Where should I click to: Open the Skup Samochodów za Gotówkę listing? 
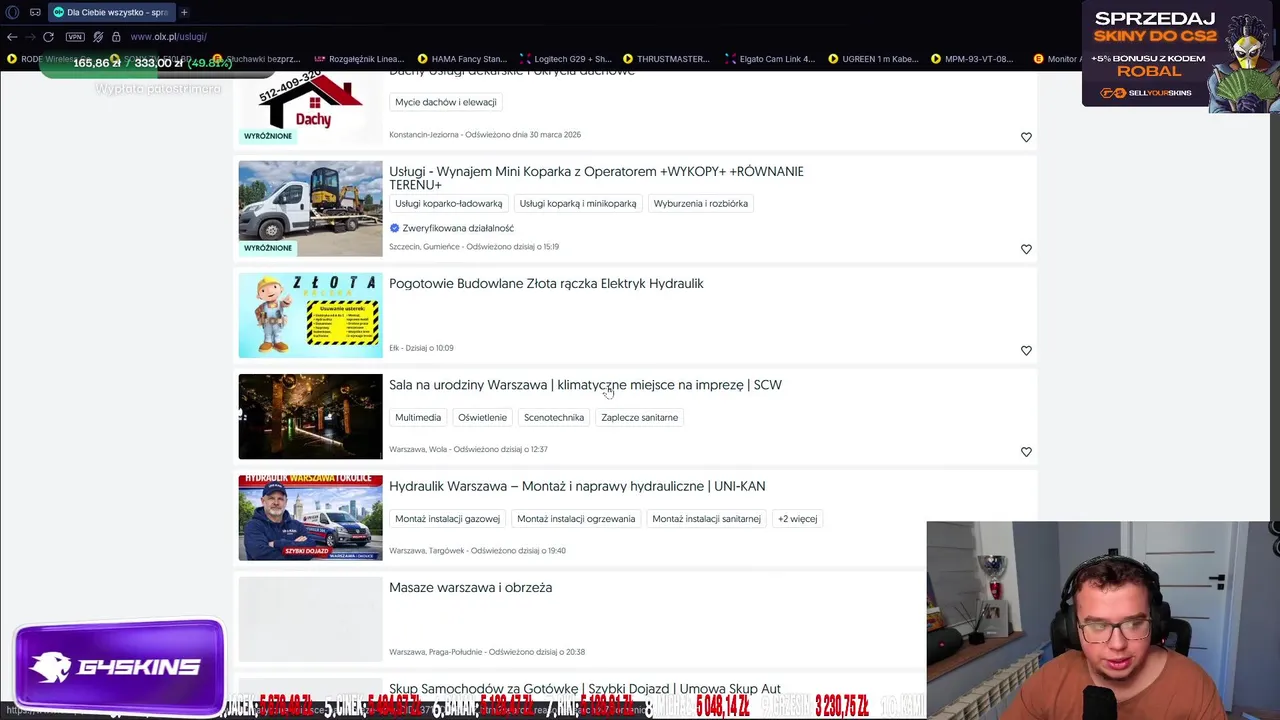[x=585, y=689]
